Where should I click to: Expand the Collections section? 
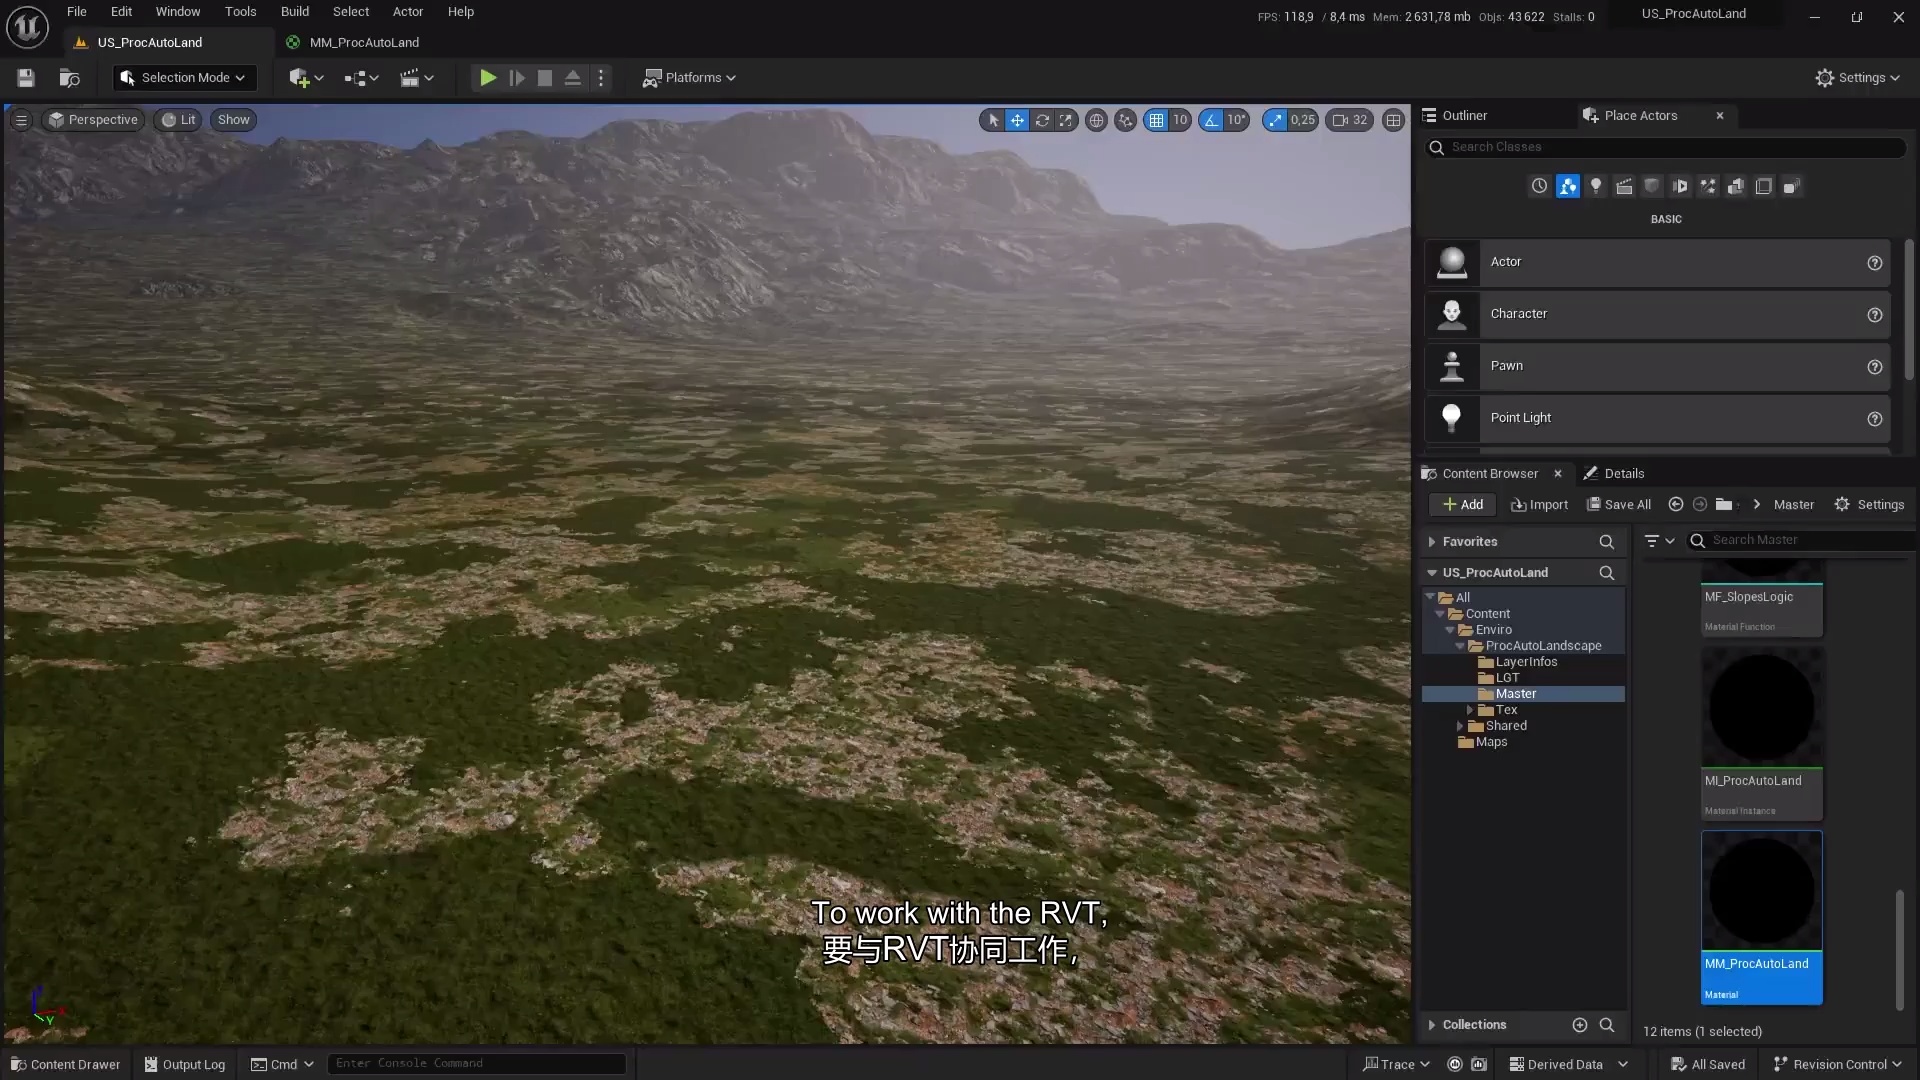1432,1024
